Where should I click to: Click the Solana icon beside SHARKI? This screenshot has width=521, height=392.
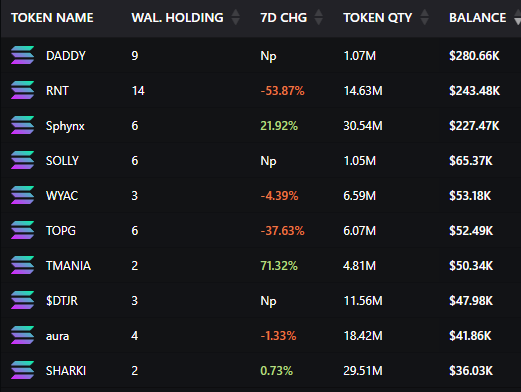click(22, 370)
